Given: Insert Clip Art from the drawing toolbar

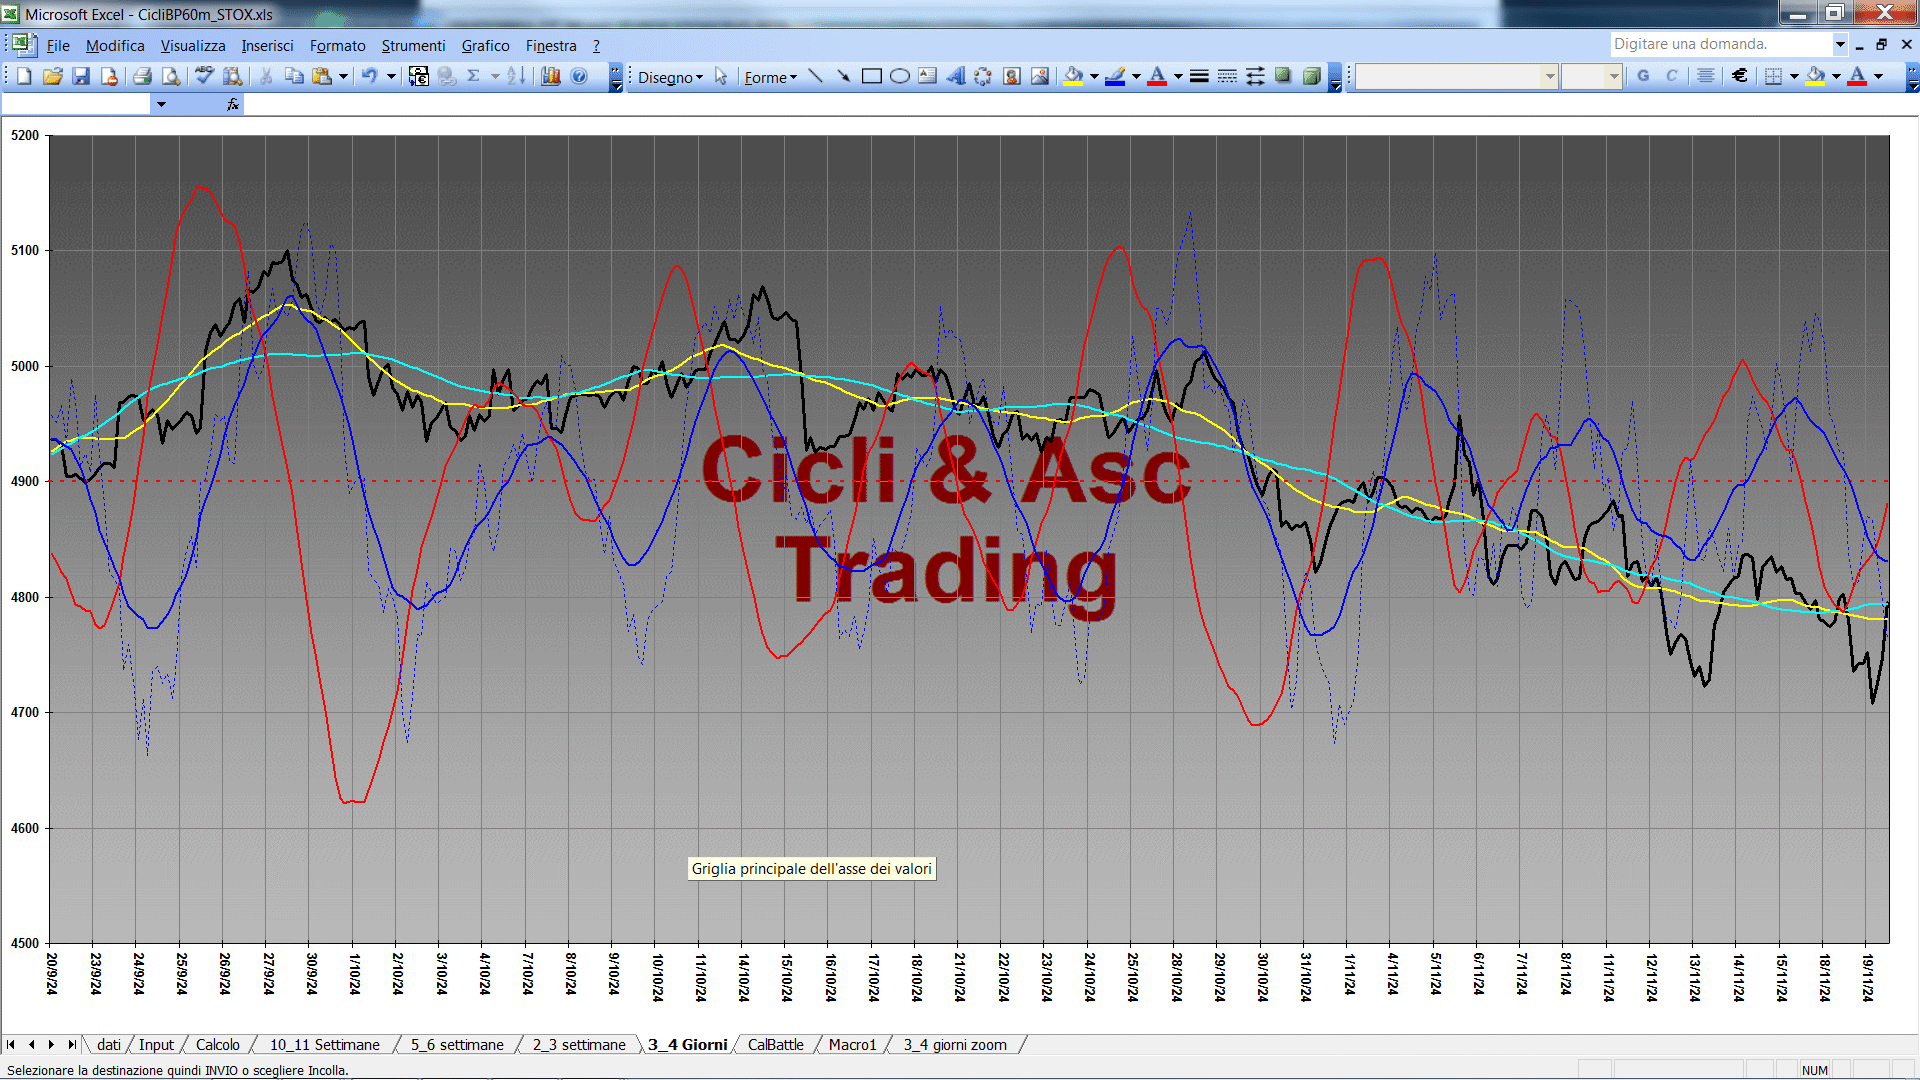Looking at the screenshot, I should point(1012,76).
